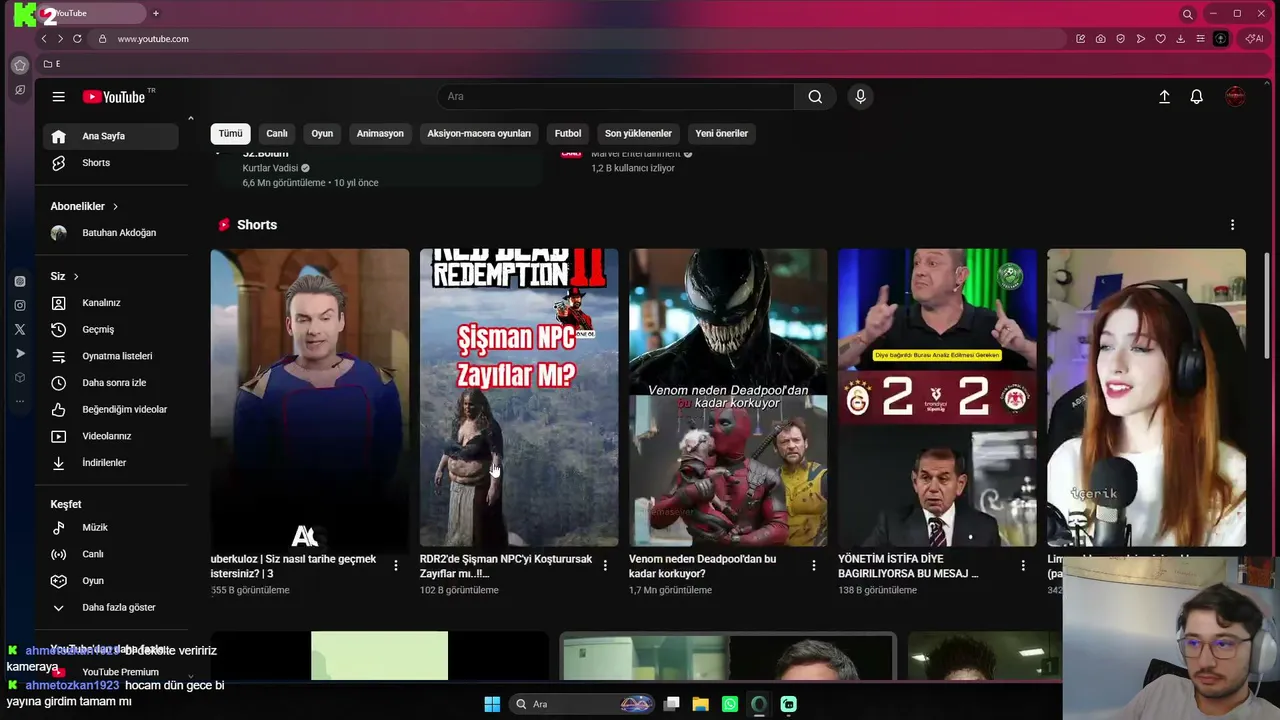This screenshot has height=720, width=1280.
Task: Open browser downloads icon
Action: pos(1180,39)
